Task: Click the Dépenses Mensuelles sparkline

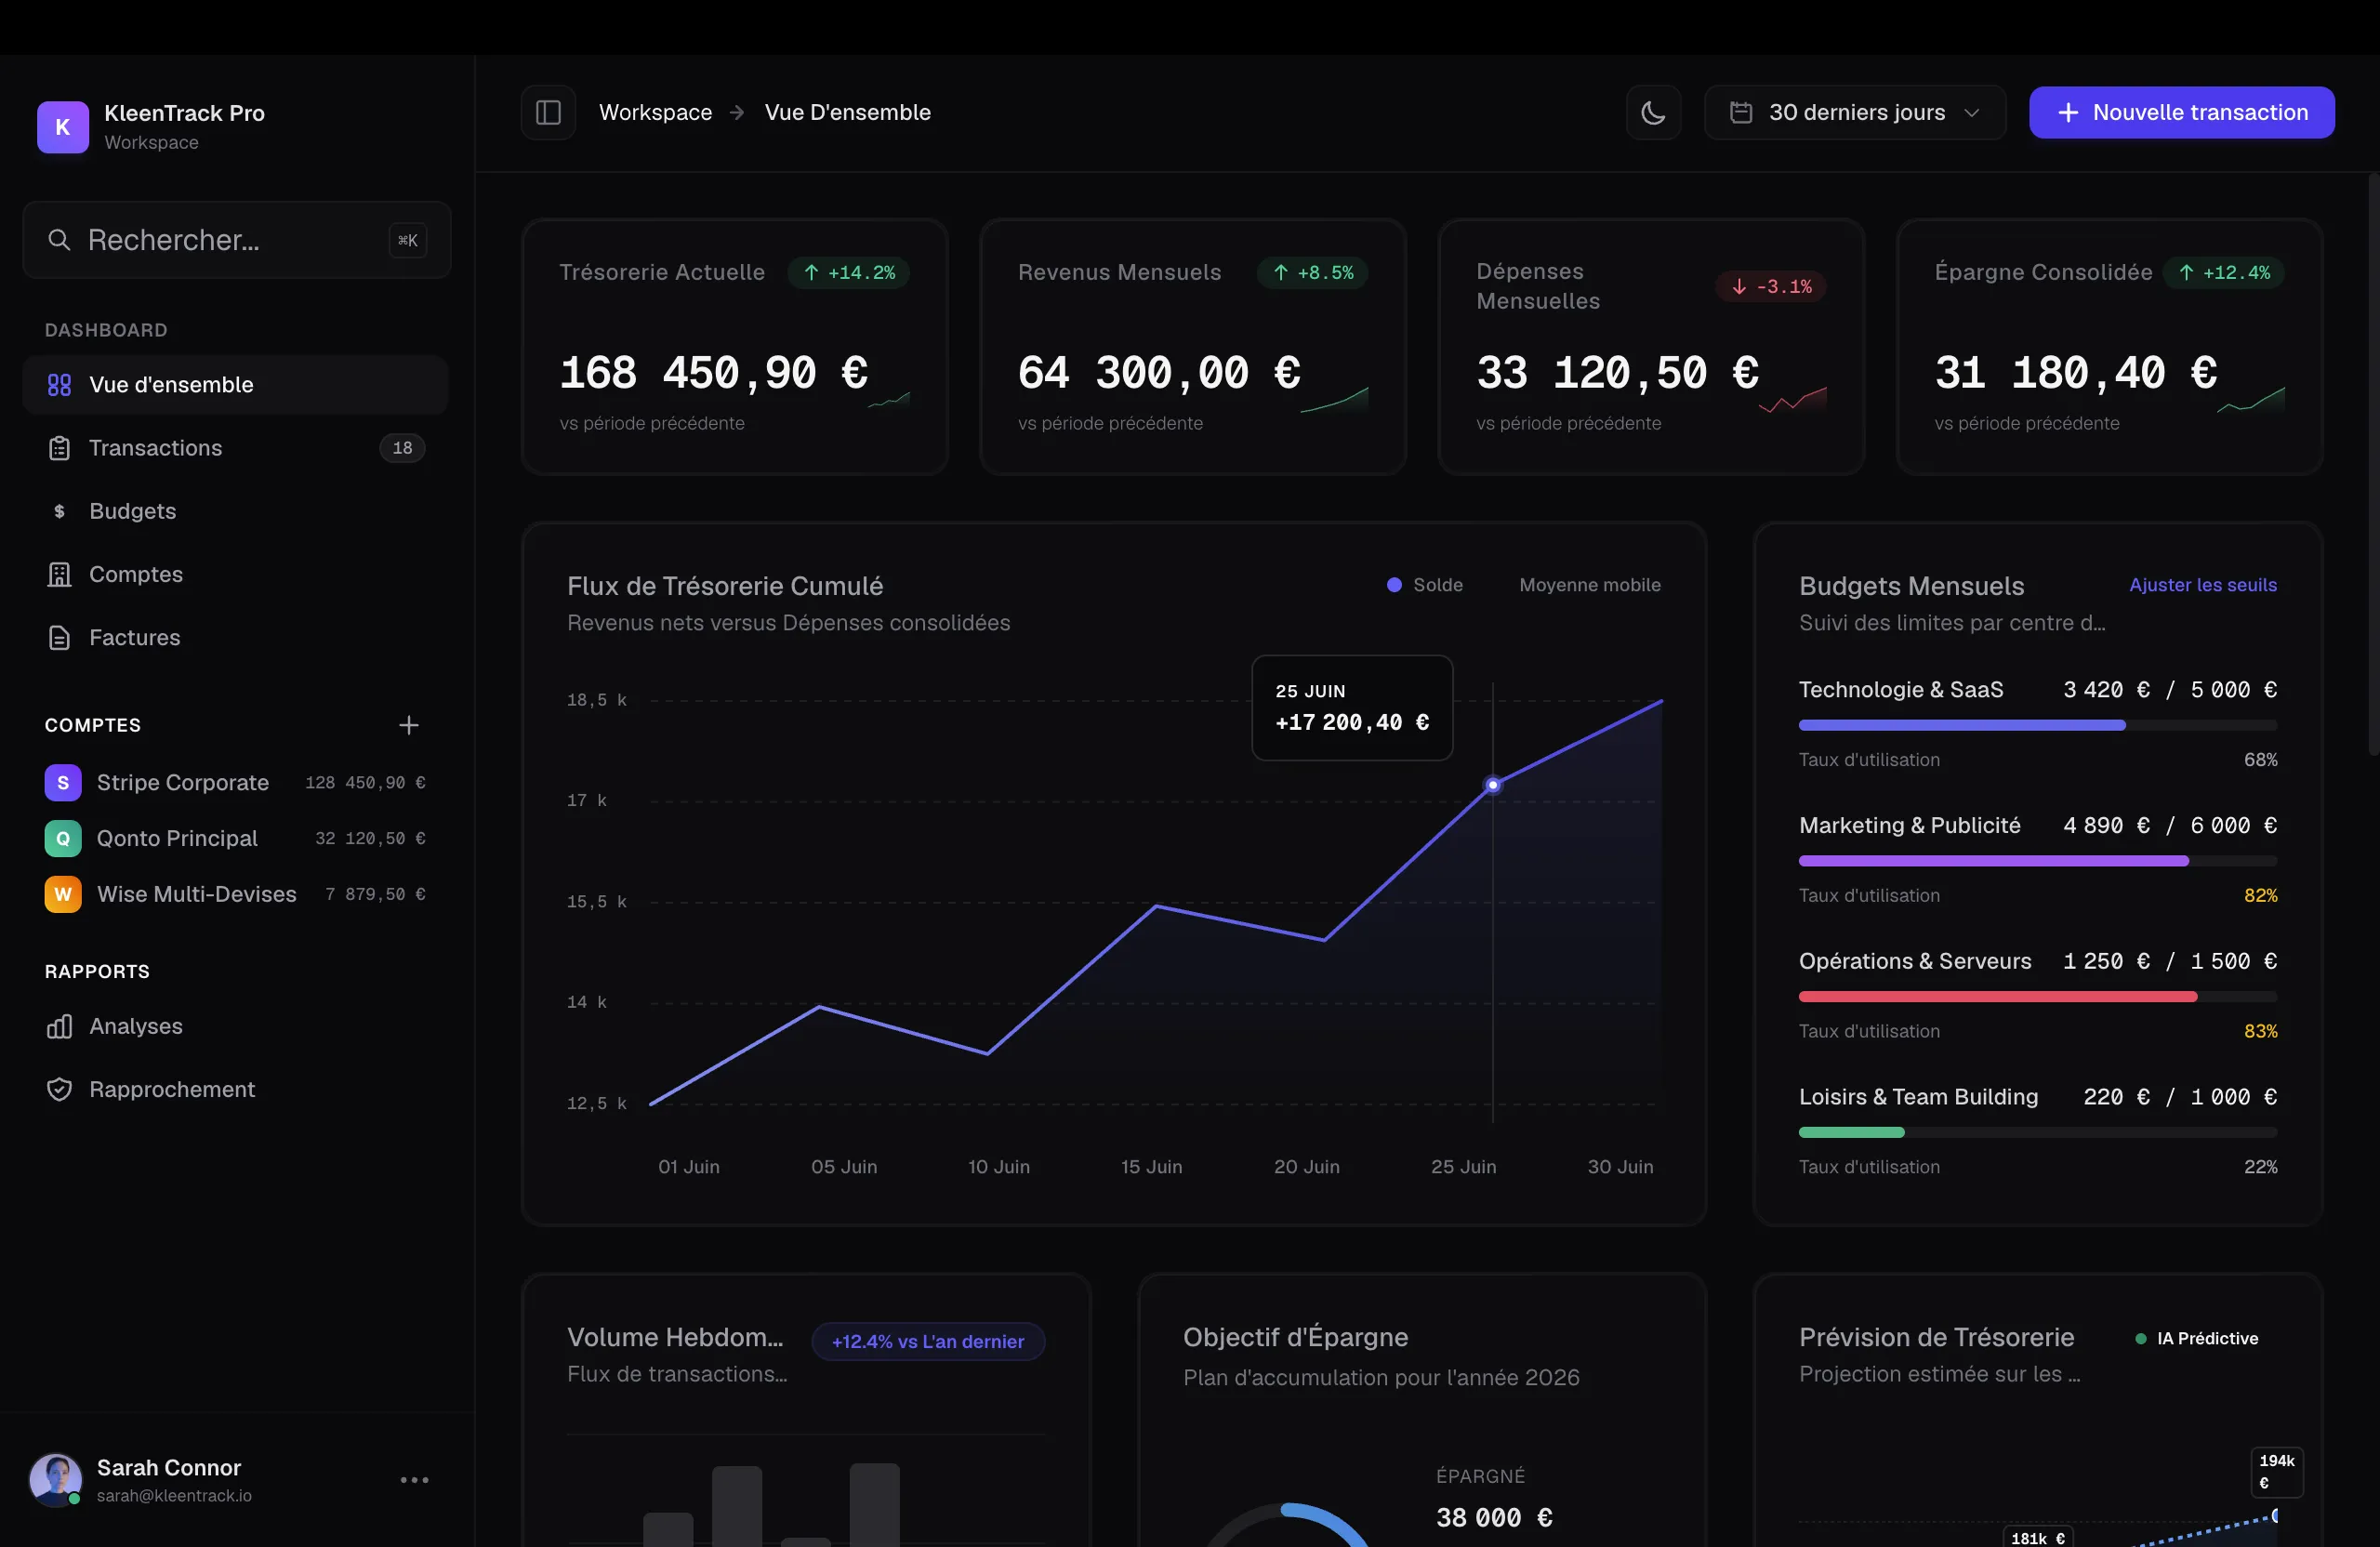Action: pyautogui.click(x=1793, y=400)
